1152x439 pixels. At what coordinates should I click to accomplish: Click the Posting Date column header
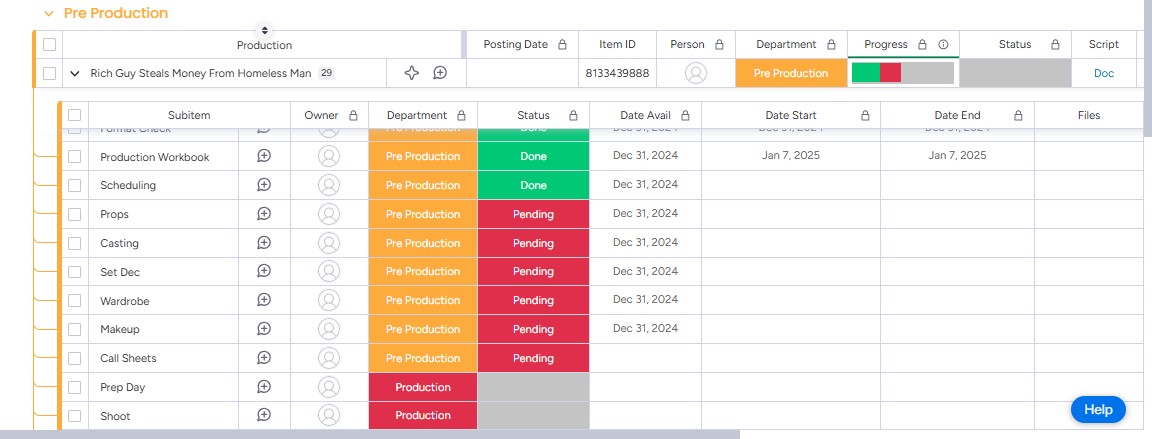pos(515,45)
